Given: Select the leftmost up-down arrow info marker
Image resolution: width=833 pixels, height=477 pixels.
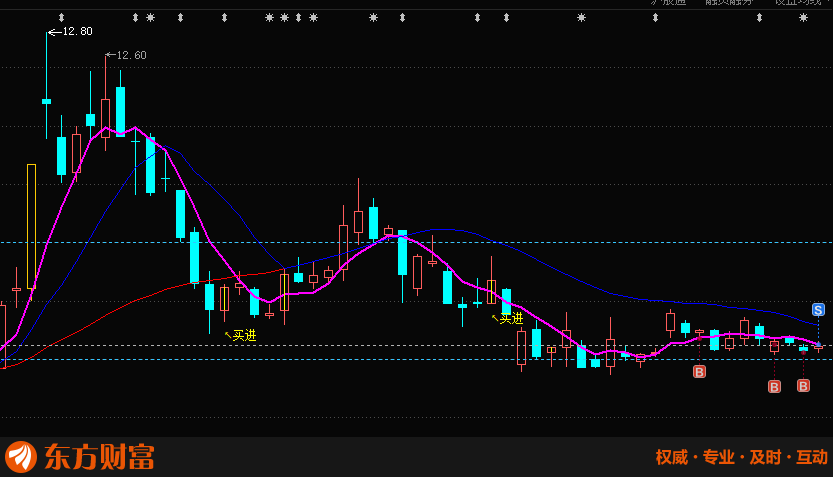Looking at the screenshot, I should click(x=61, y=18).
